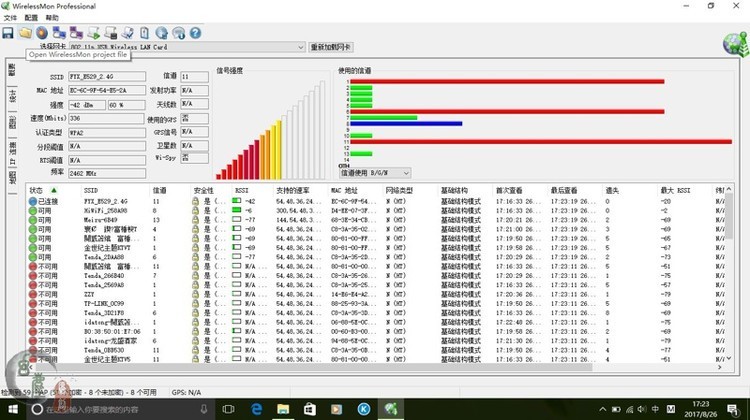This screenshot has width=750, height=420.
Task: Select the Tenda_2DAA88 network row
Action: click(376, 257)
